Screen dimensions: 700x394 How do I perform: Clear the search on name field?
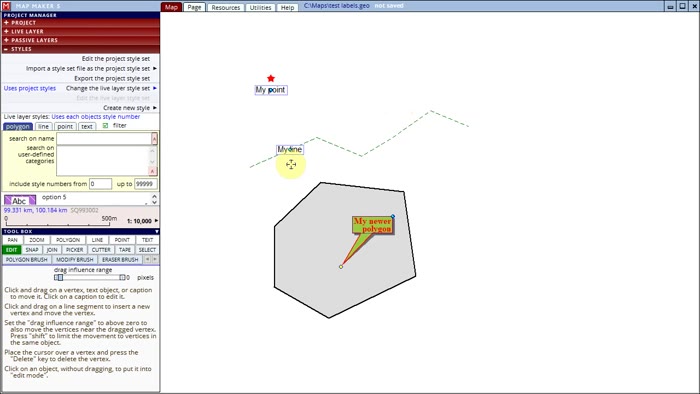pos(154,139)
